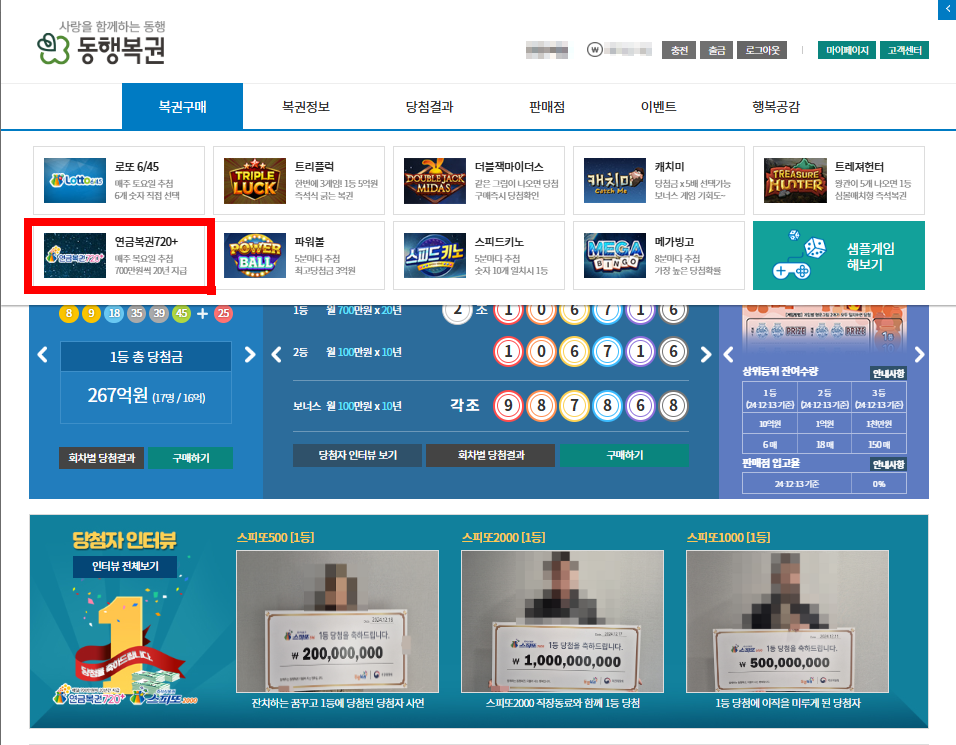Open the 복권정보 menu
Viewport: 956px width, 745px height.
[305, 107]
